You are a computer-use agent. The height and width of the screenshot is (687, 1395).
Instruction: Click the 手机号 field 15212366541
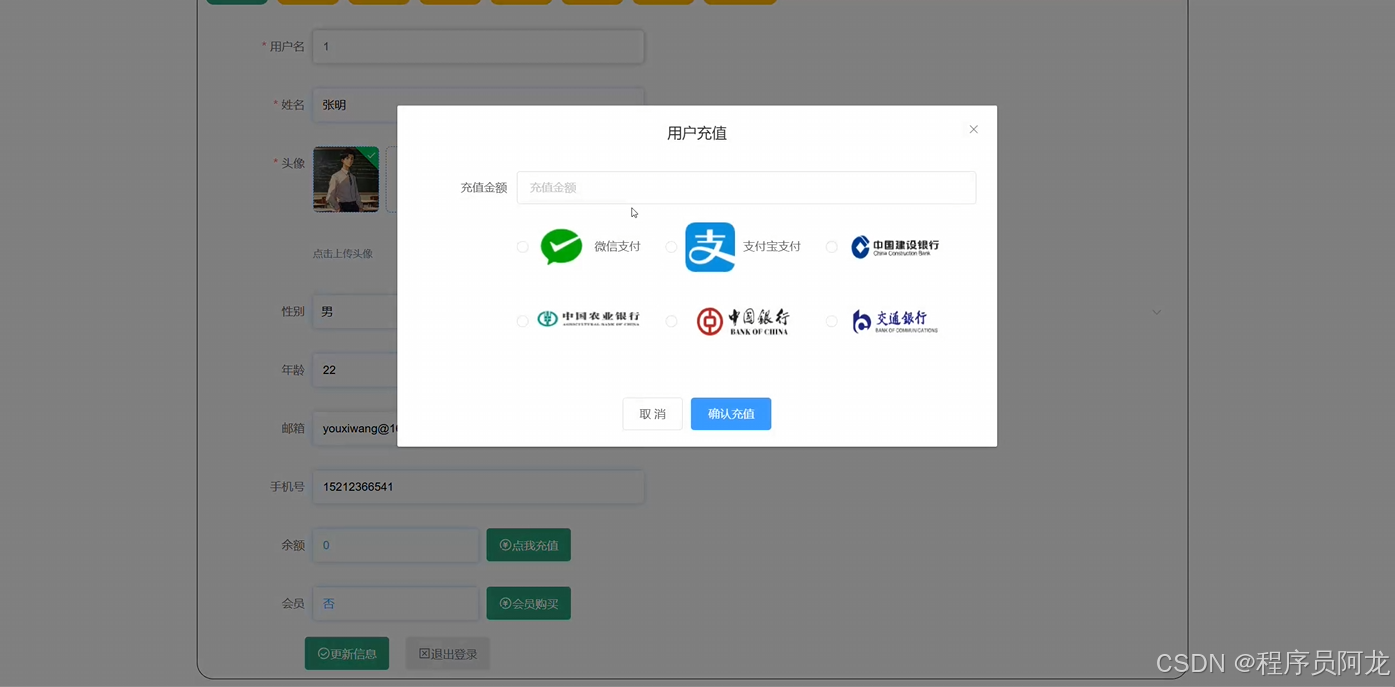click(478, 487)
